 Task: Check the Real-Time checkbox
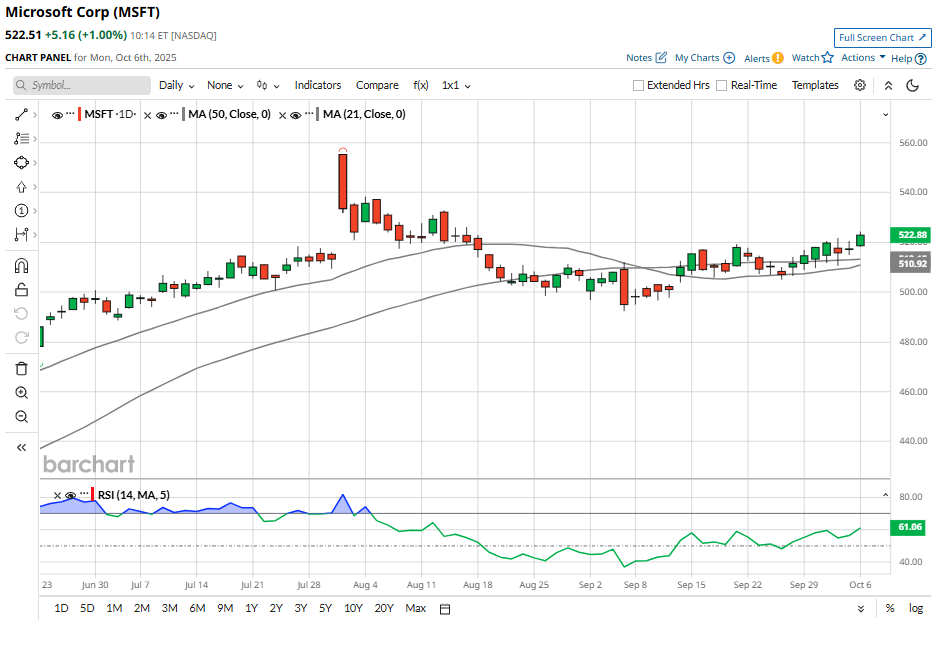click(x=722, y=86)
